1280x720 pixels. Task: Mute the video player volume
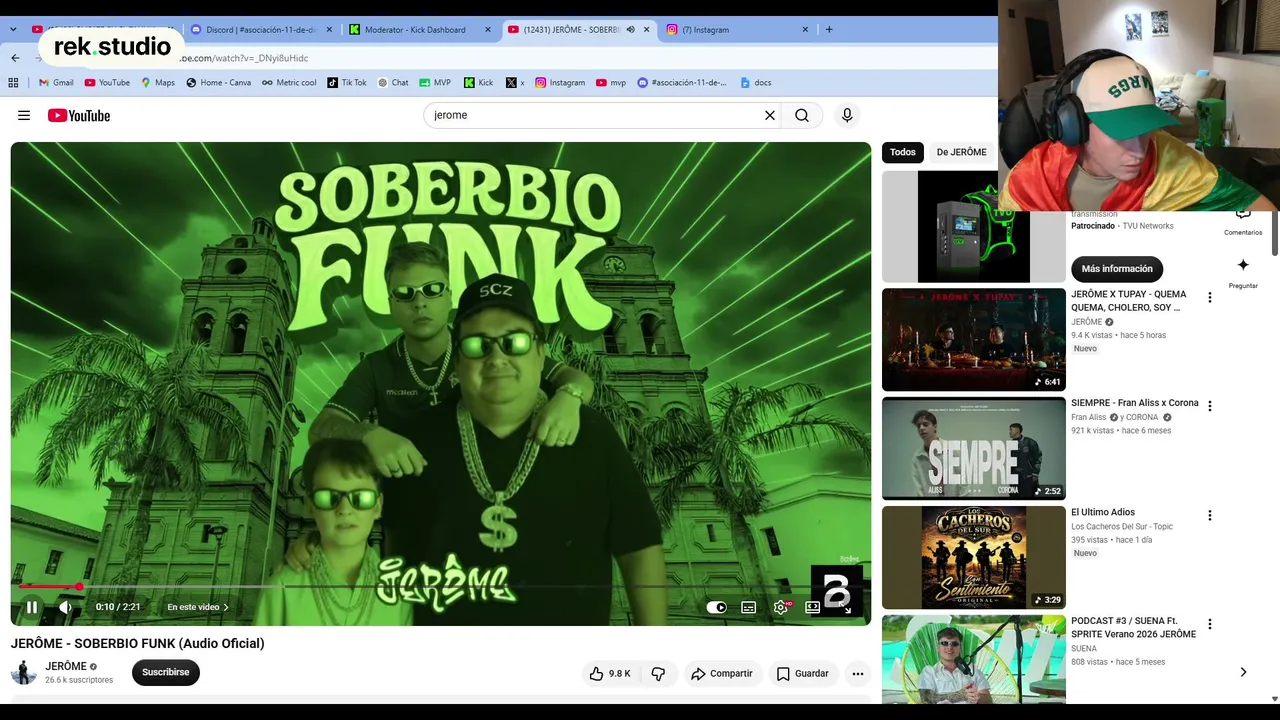point(65,607)
